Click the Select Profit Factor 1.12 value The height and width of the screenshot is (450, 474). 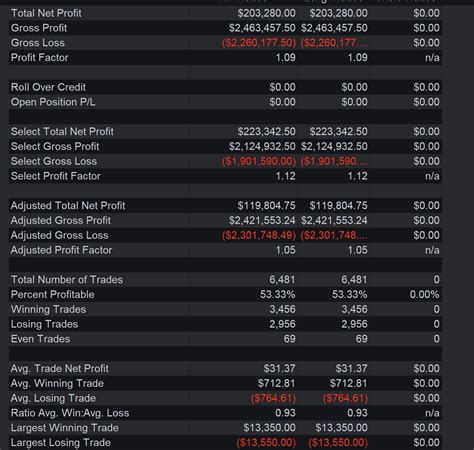285,176
